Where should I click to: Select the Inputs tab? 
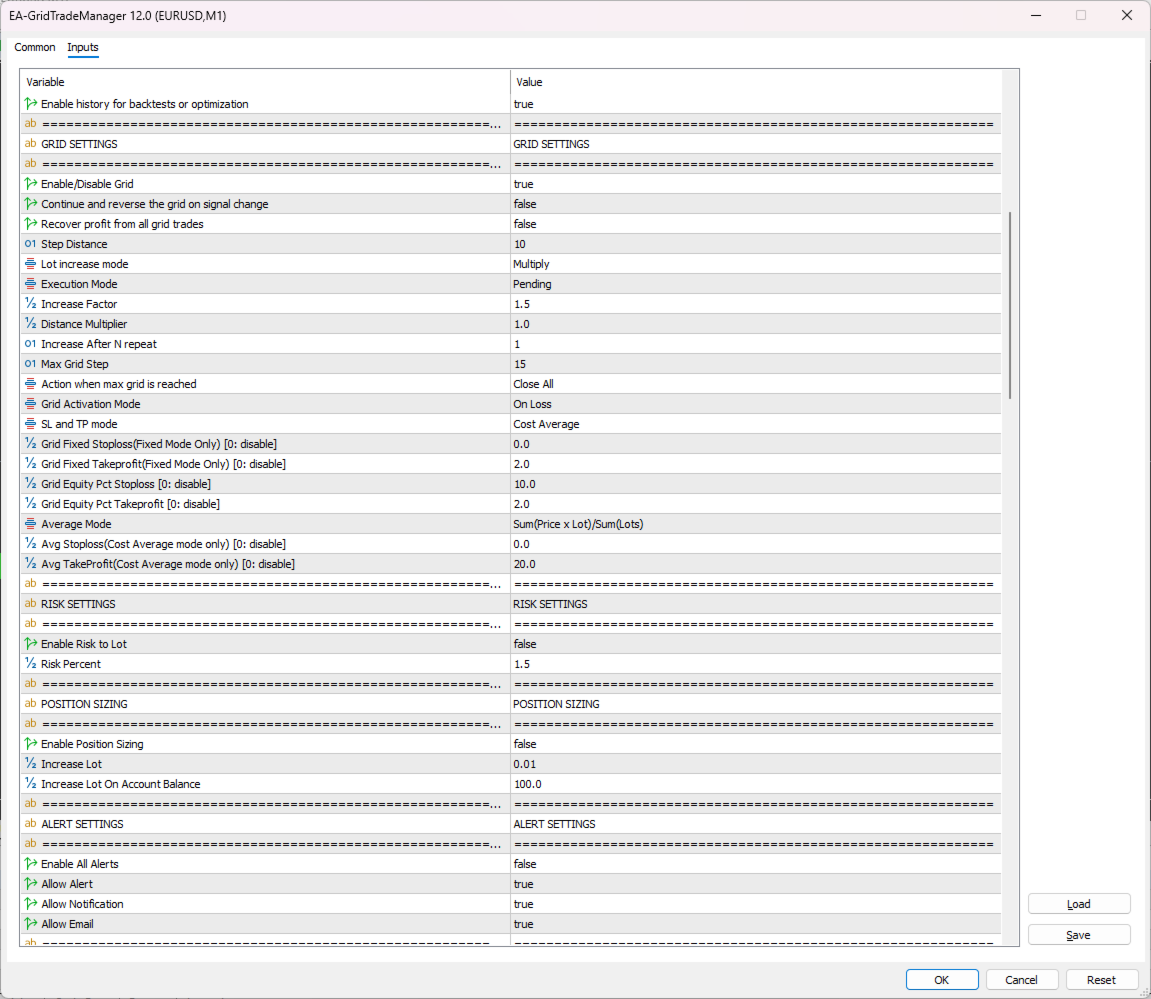[83, 47]
